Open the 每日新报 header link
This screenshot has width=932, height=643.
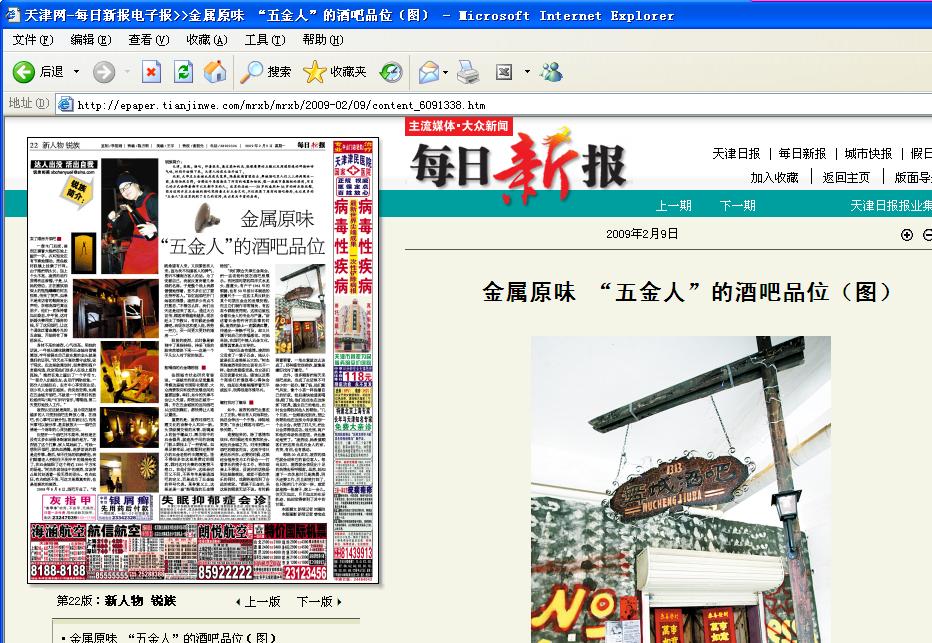click(802, 154)
